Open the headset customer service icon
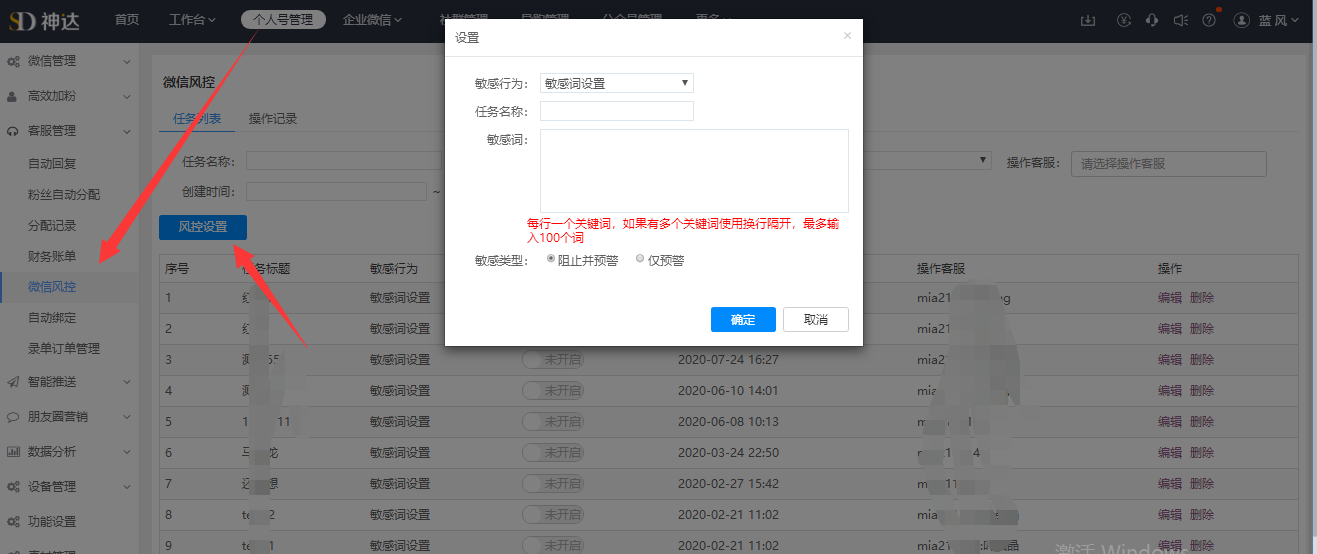The image size is (1317, 554). coord(1152,20)
